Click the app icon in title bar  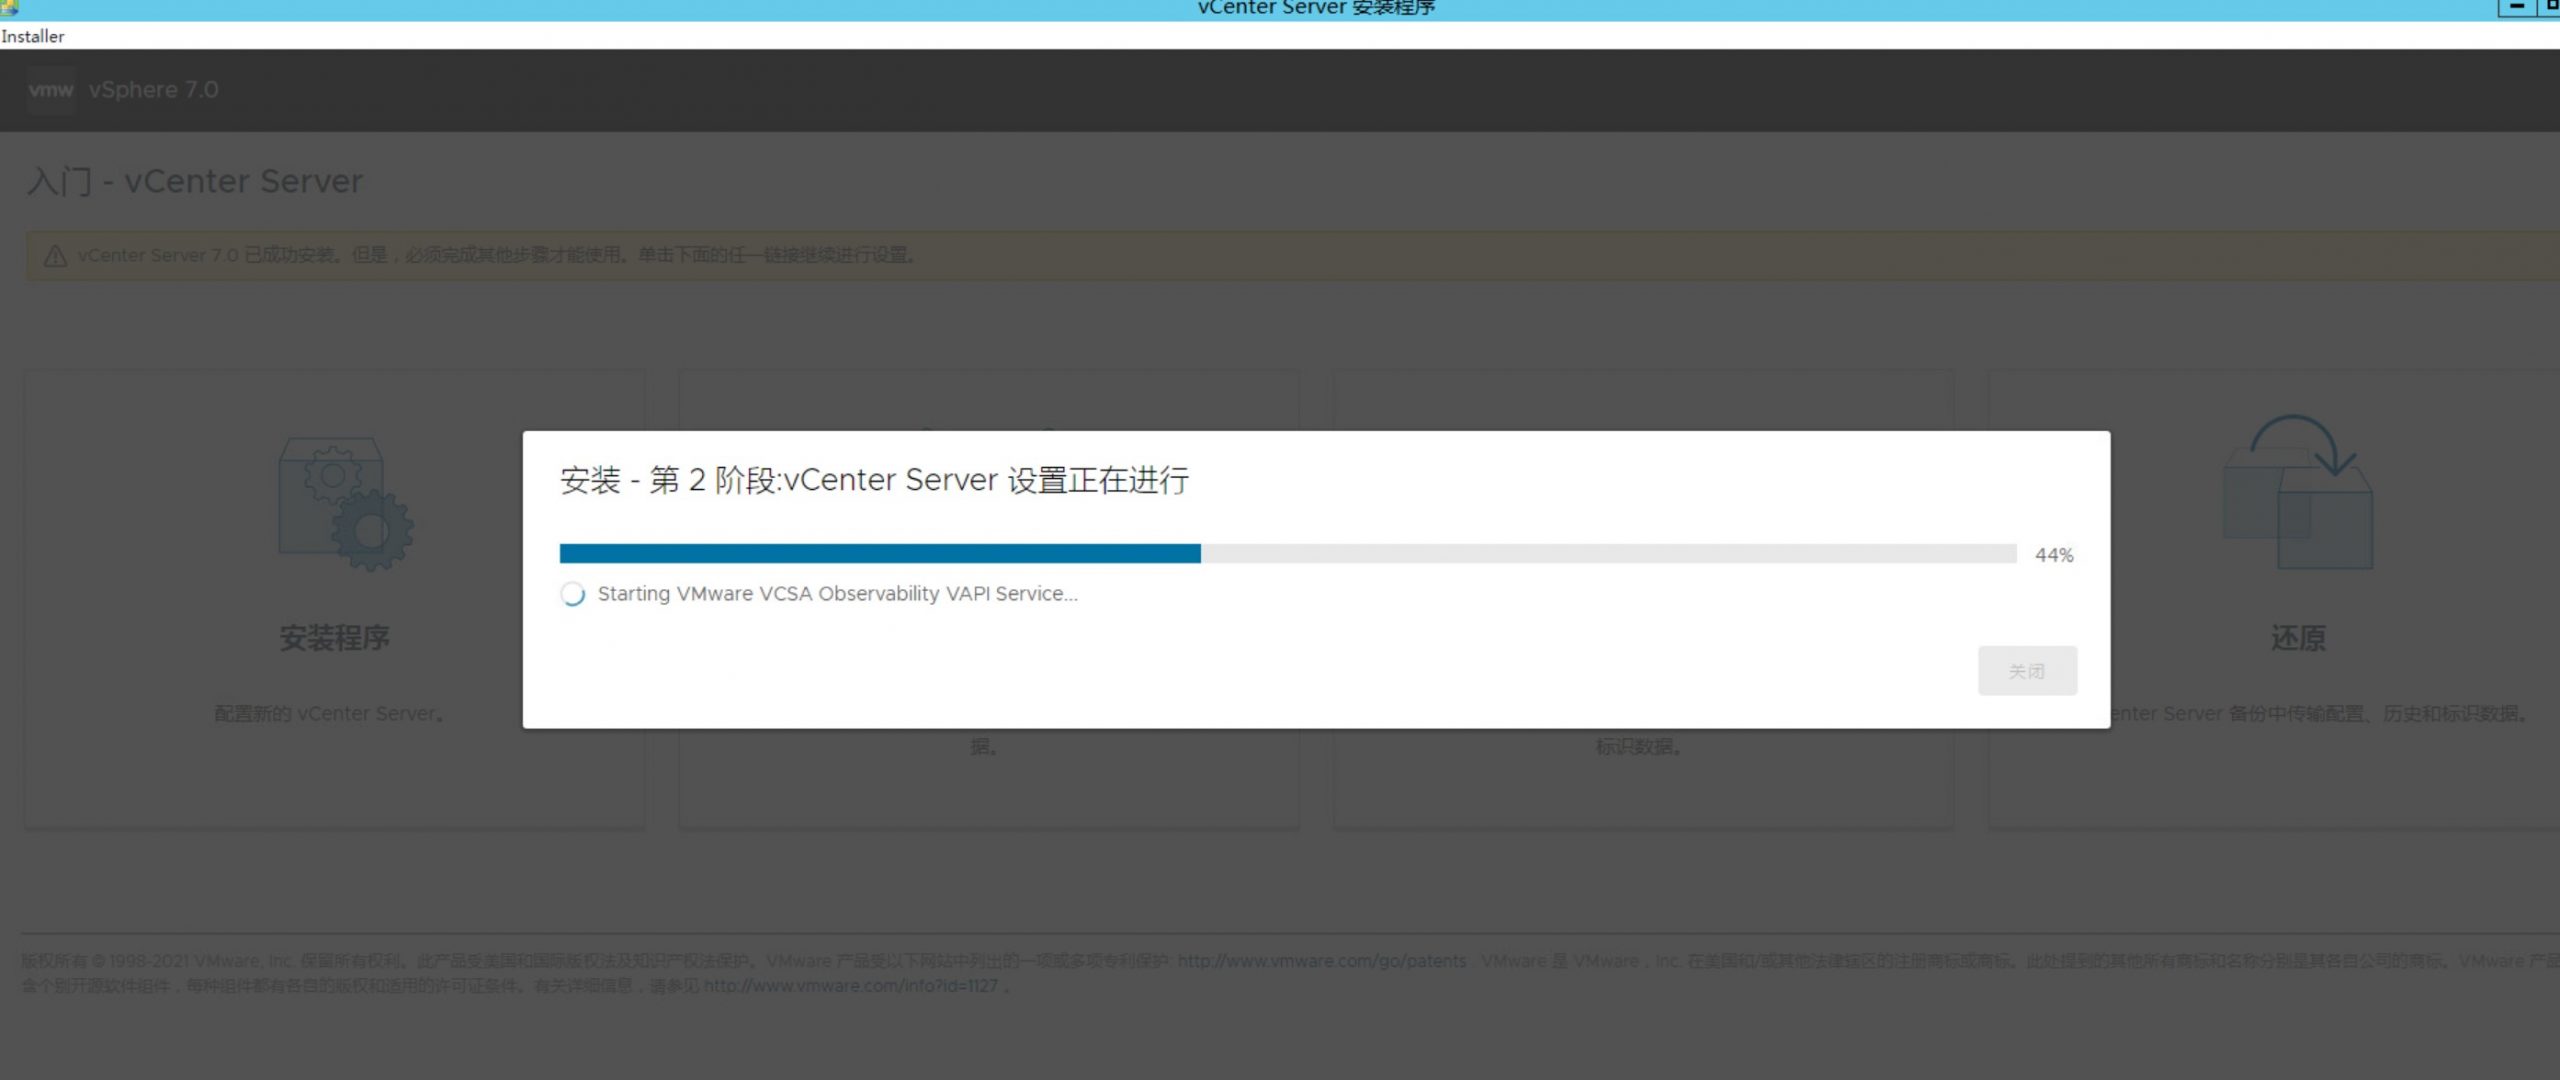(8, 8)
